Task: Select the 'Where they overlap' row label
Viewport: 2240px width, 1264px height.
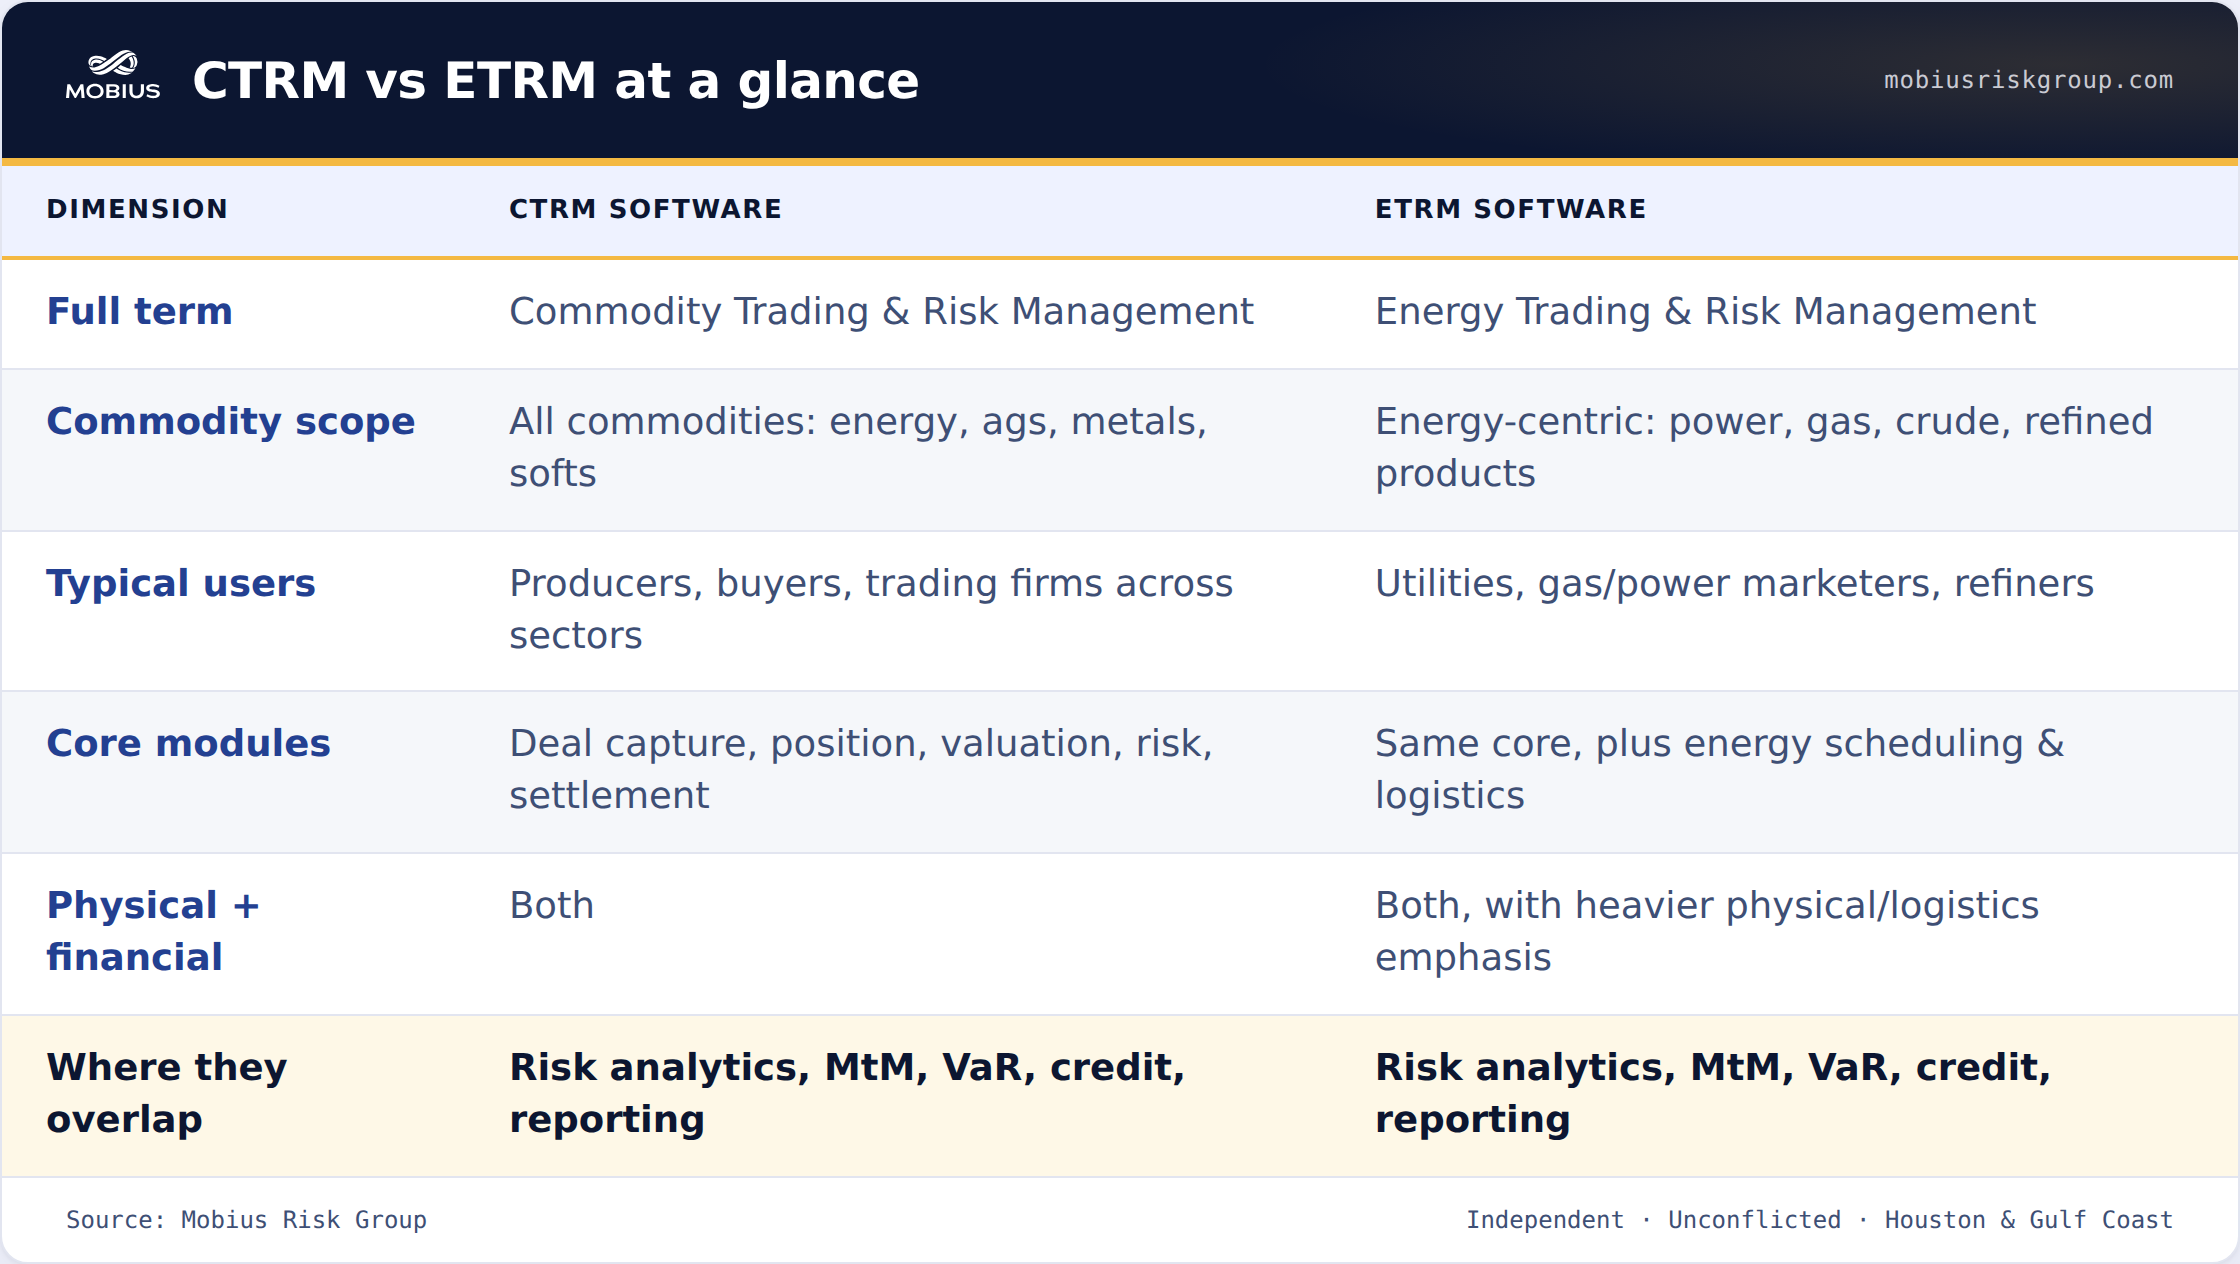Action: coord(167,1093)
